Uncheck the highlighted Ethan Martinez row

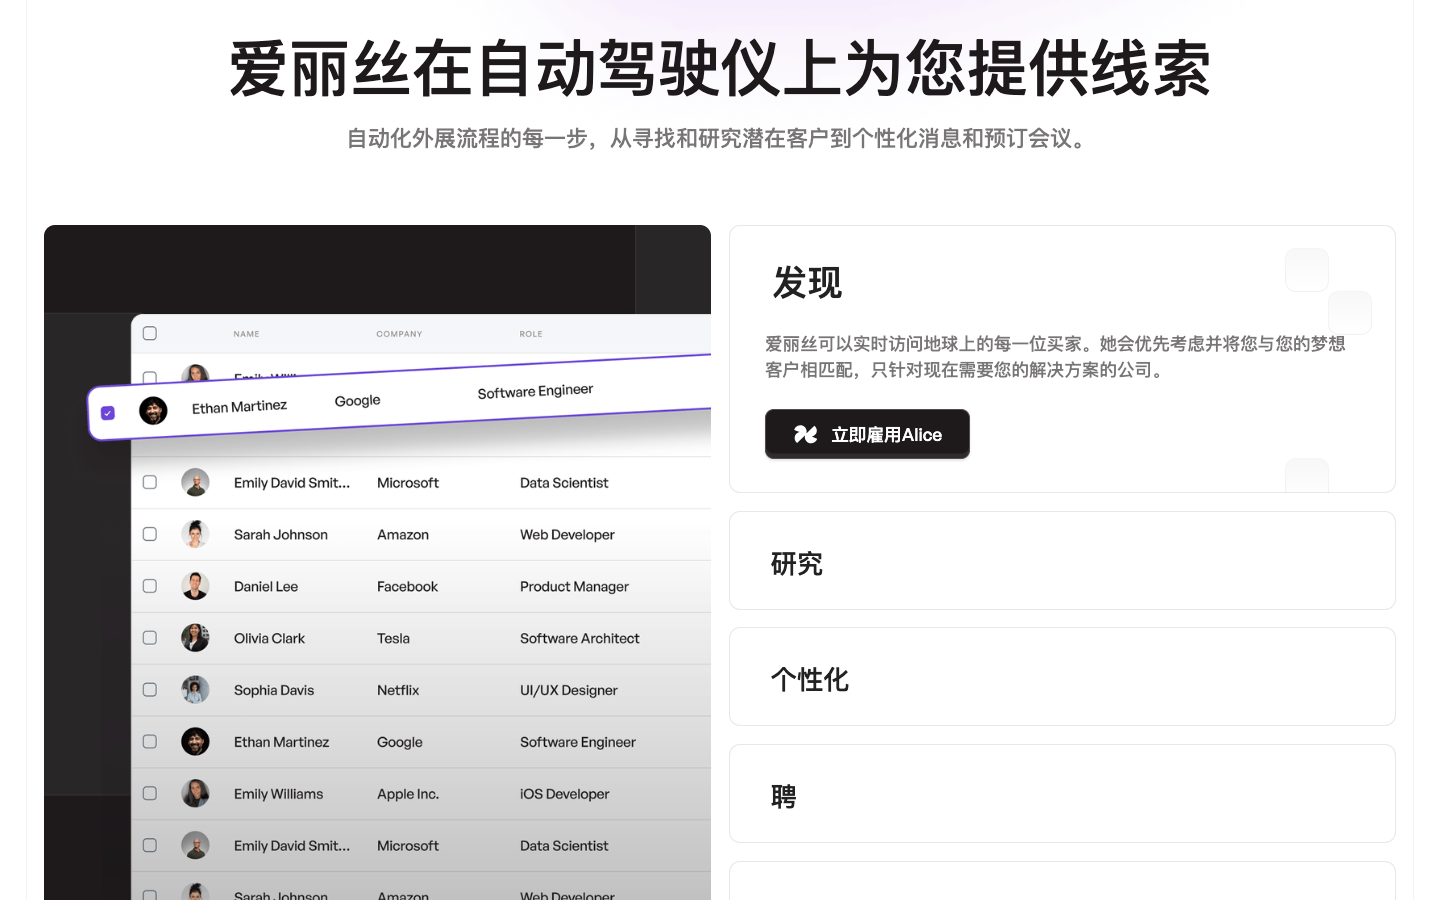click(x=107, y=412)
